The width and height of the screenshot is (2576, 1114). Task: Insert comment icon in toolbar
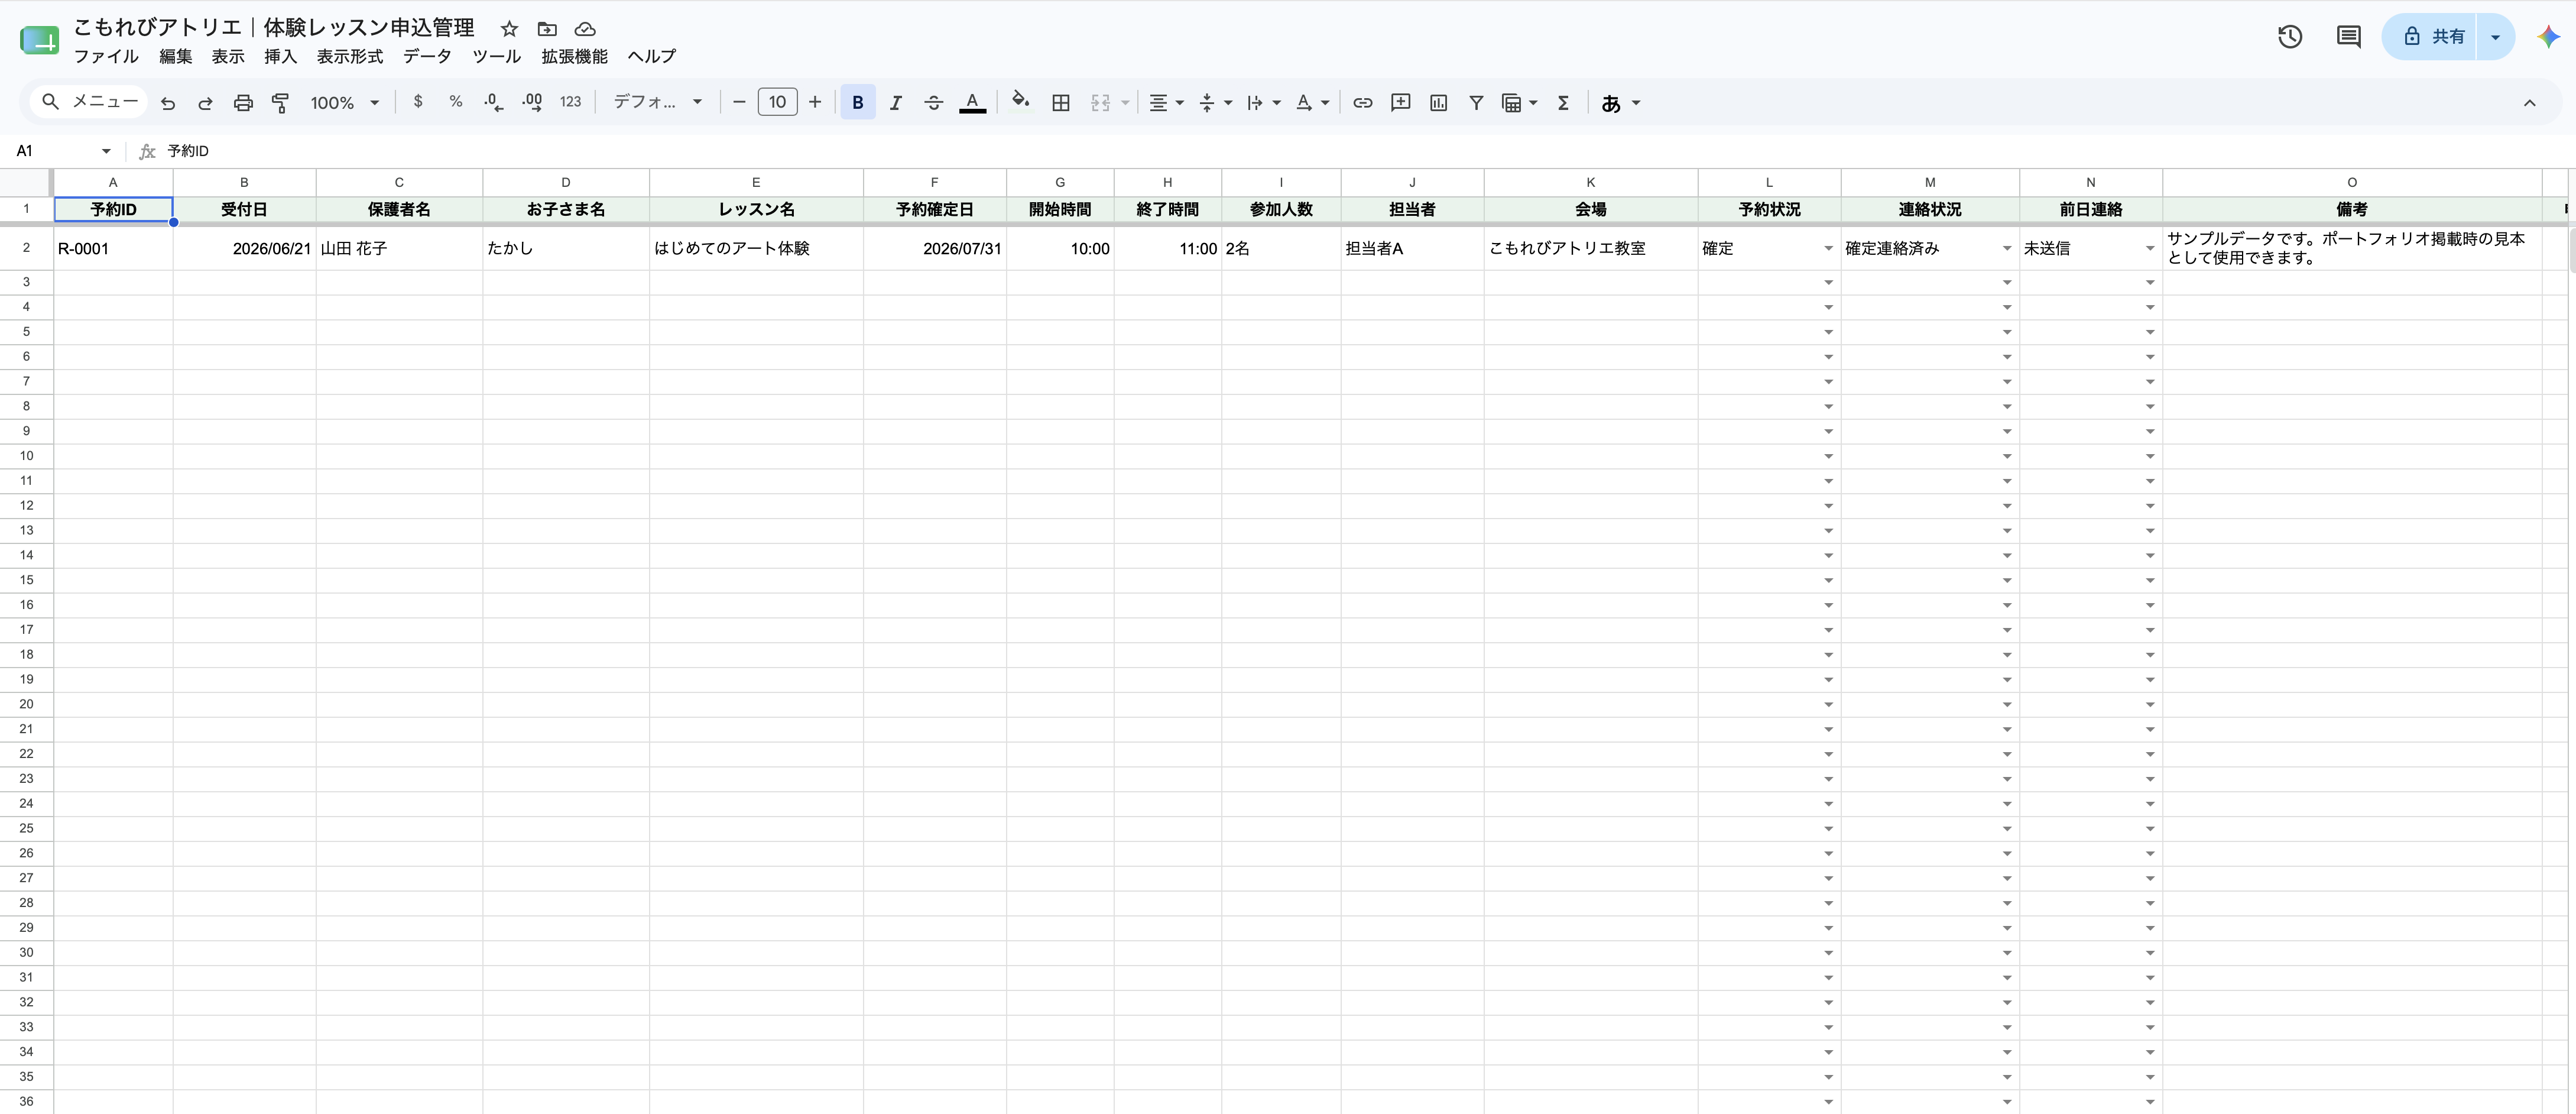1401,102
